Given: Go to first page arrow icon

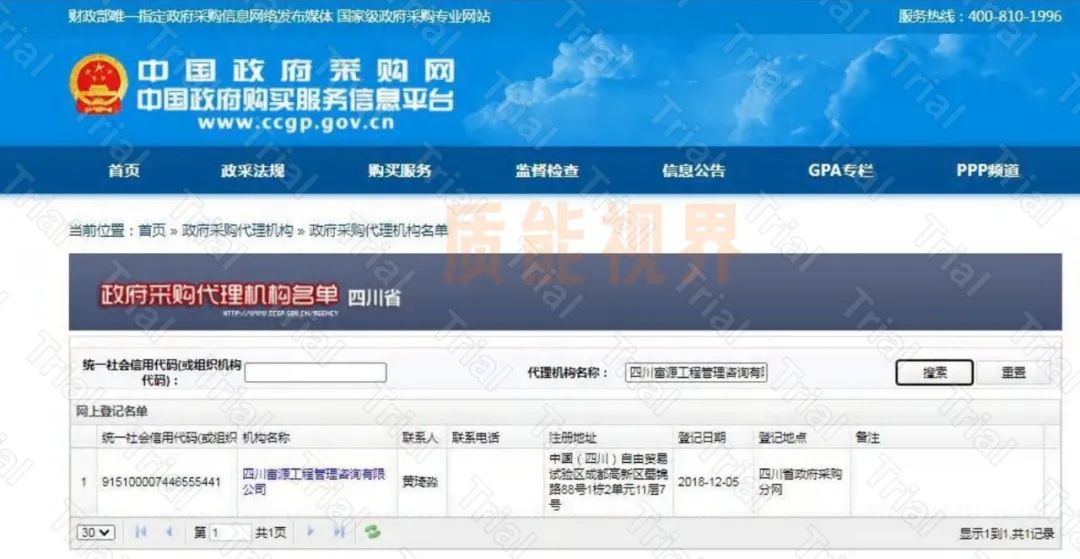Looking at the screenshot, I should coord(141,532).
